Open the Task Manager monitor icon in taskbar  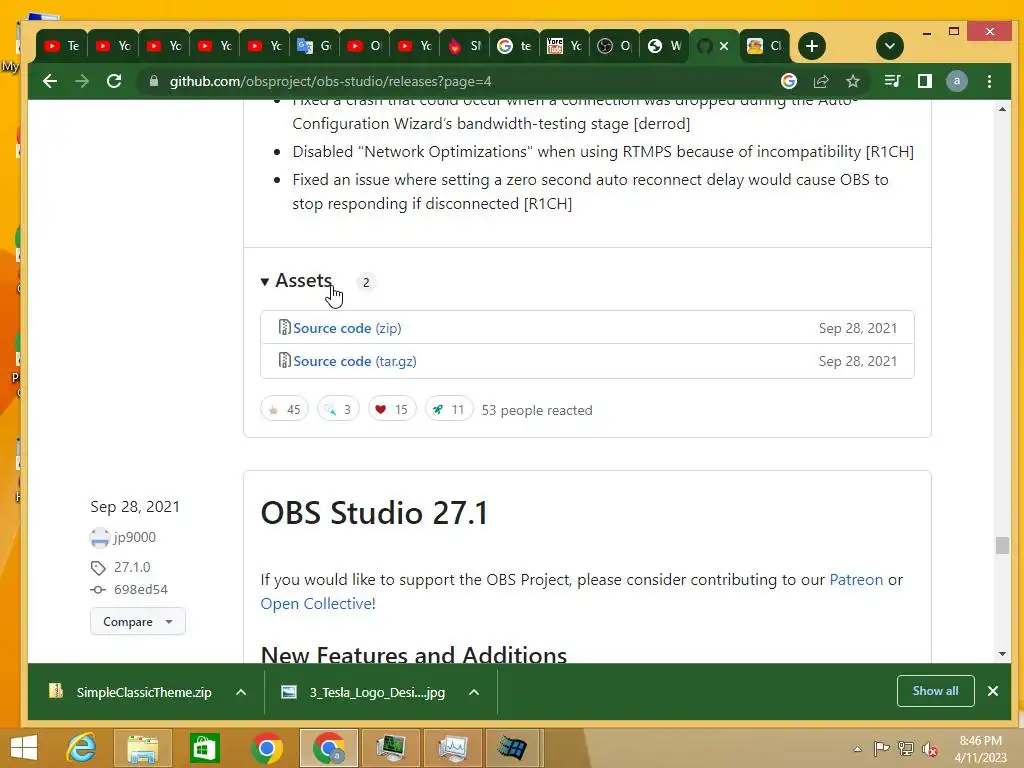[391, 748]
